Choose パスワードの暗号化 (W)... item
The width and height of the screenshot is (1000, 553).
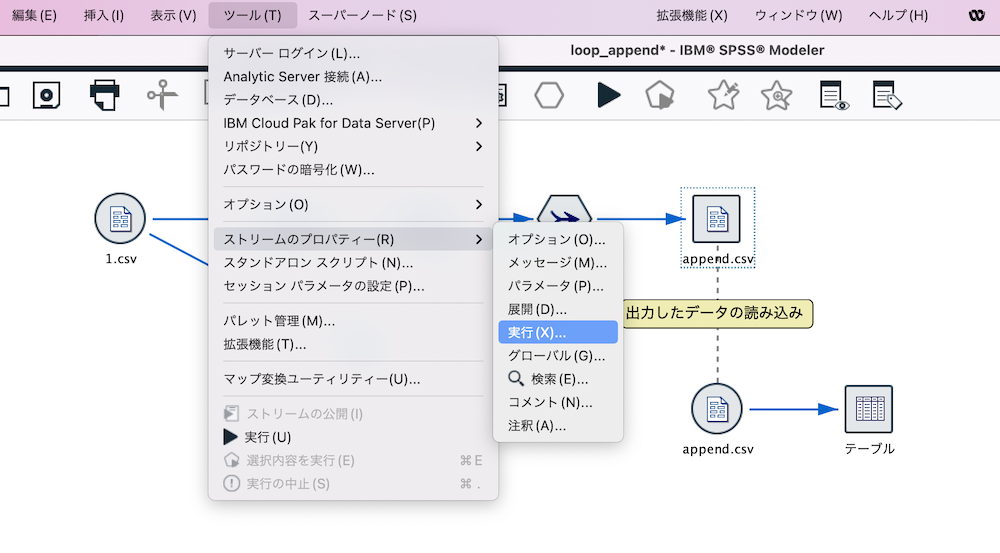point(353,170)
